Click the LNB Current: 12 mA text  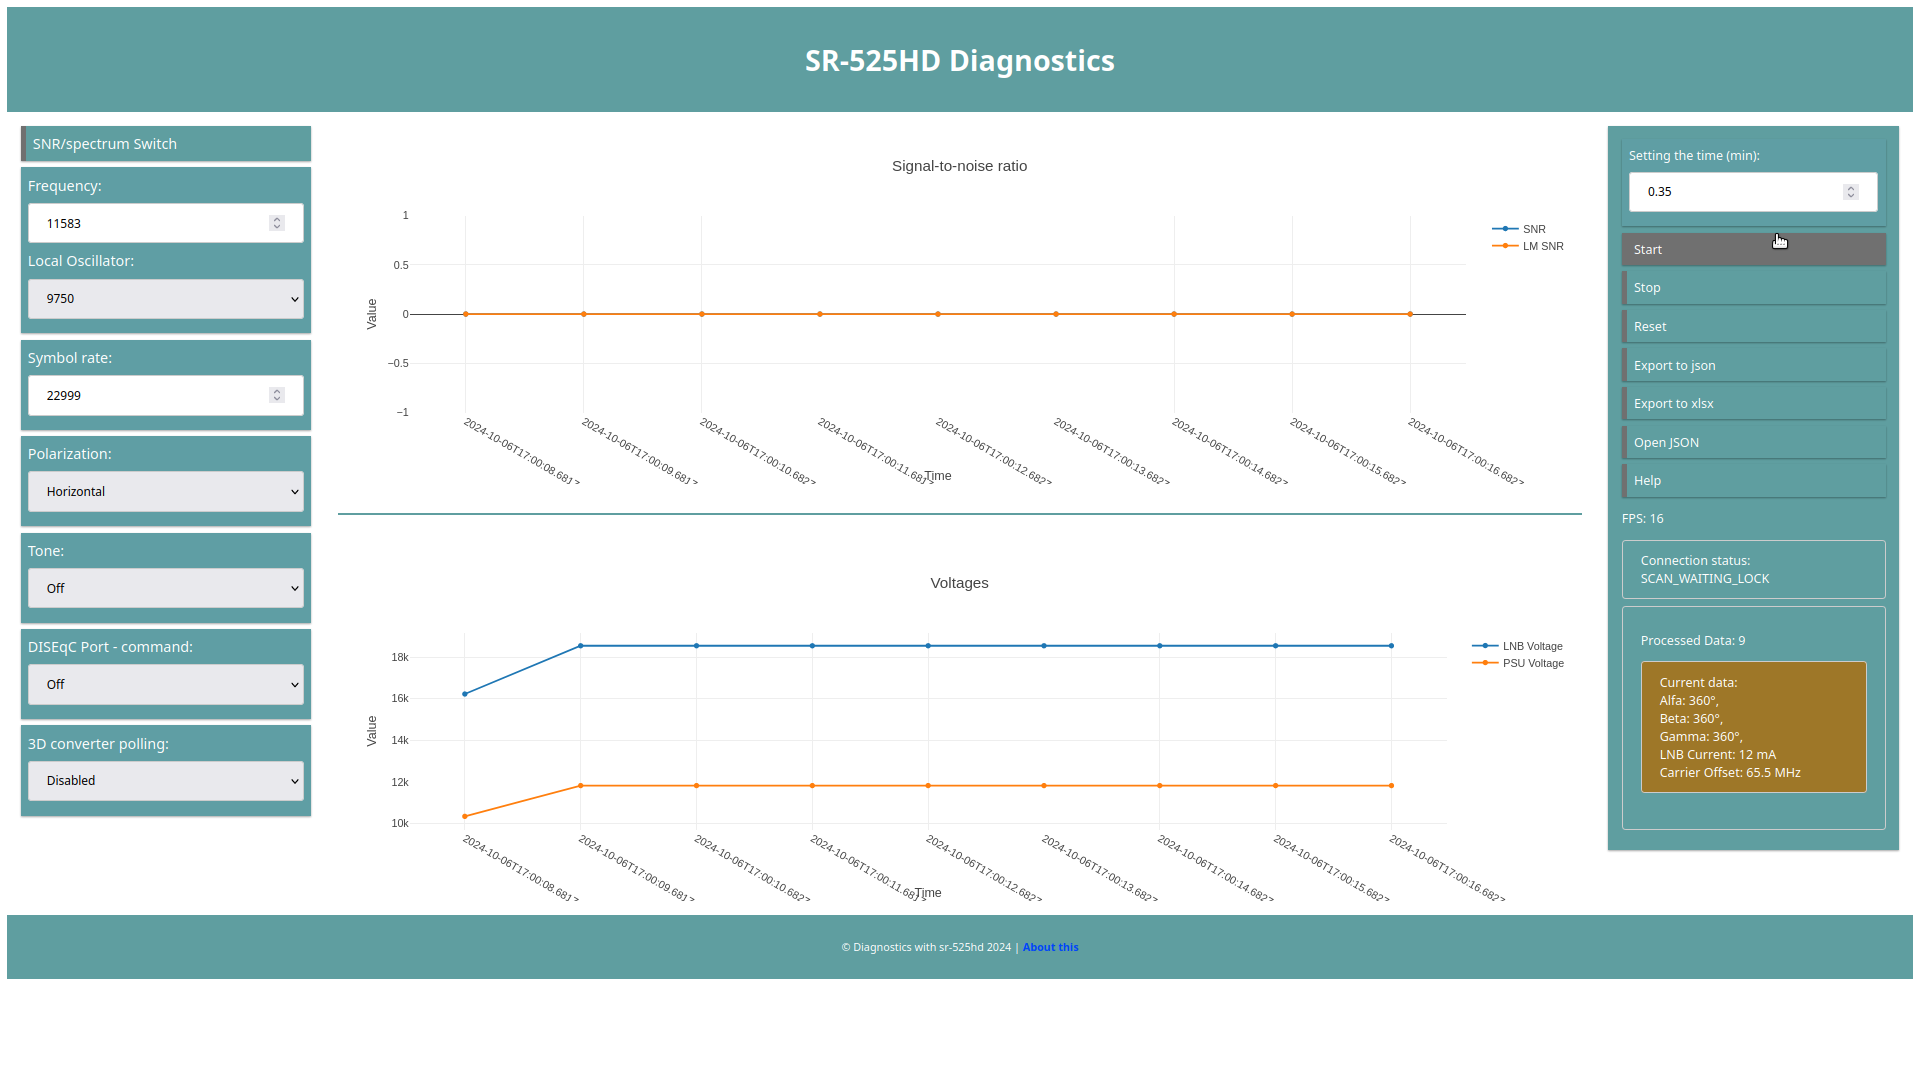tap(1718, 755)
